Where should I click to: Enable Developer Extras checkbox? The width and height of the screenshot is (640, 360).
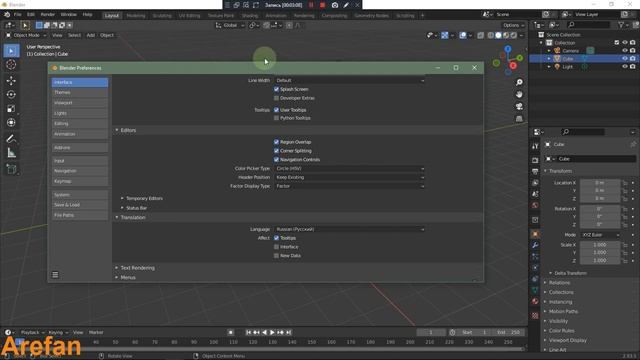tap(276, 98)
